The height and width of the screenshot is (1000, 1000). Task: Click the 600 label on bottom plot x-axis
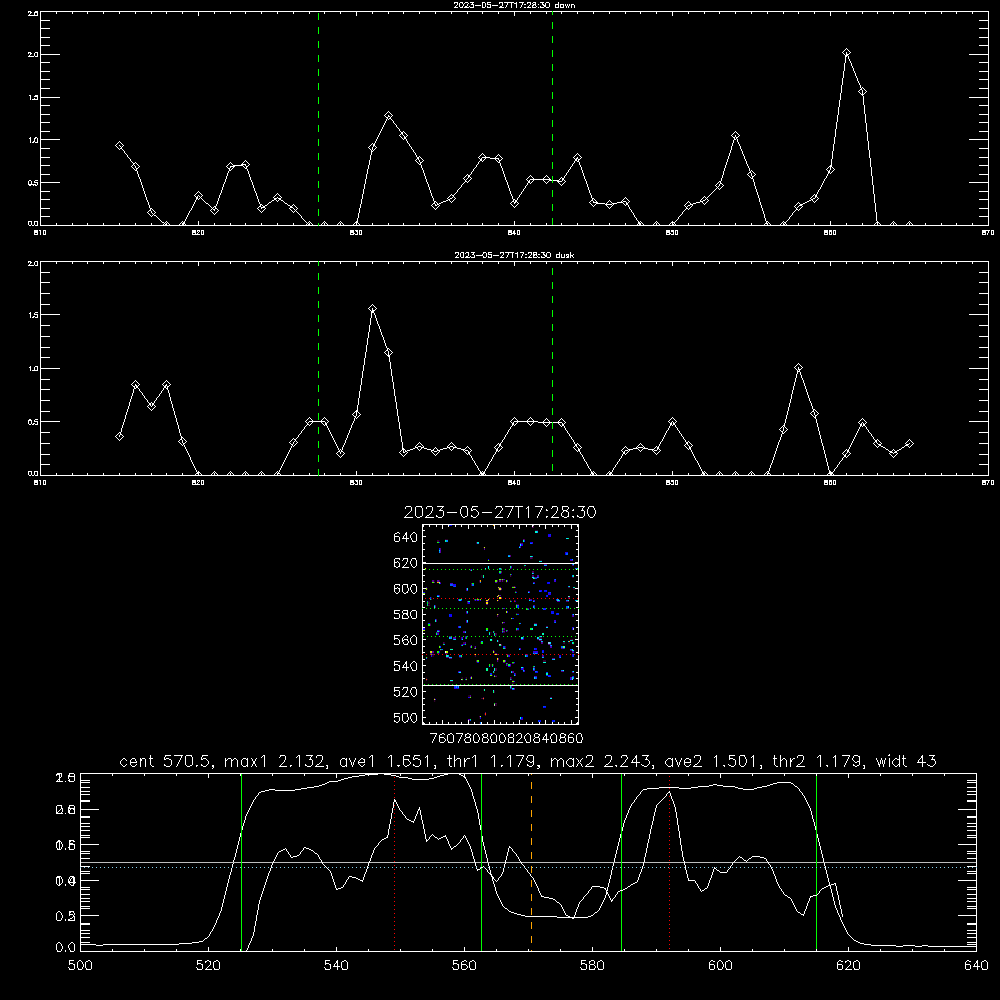click(x=721, y=966)
